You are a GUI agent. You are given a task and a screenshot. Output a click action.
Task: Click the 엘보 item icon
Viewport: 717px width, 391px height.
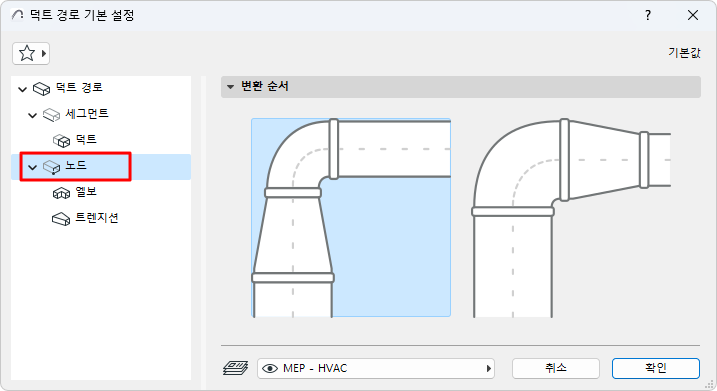[x=61, y=193]
